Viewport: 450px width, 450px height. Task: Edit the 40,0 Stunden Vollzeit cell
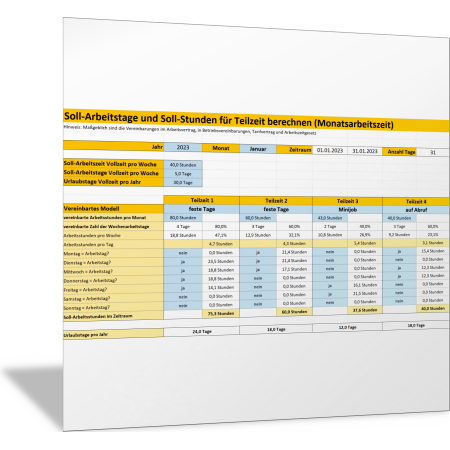pyautogui.click(x=183, y=165)
